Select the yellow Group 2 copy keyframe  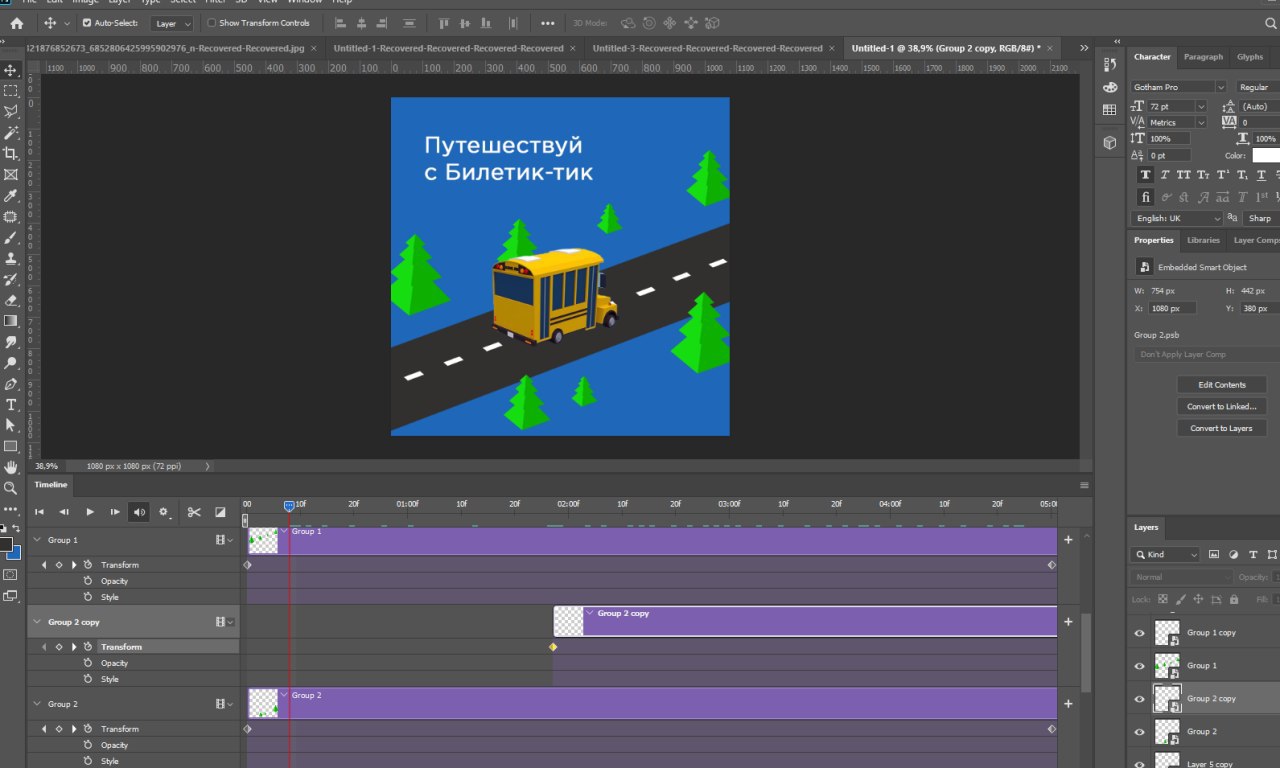click(x=553, y=647)
